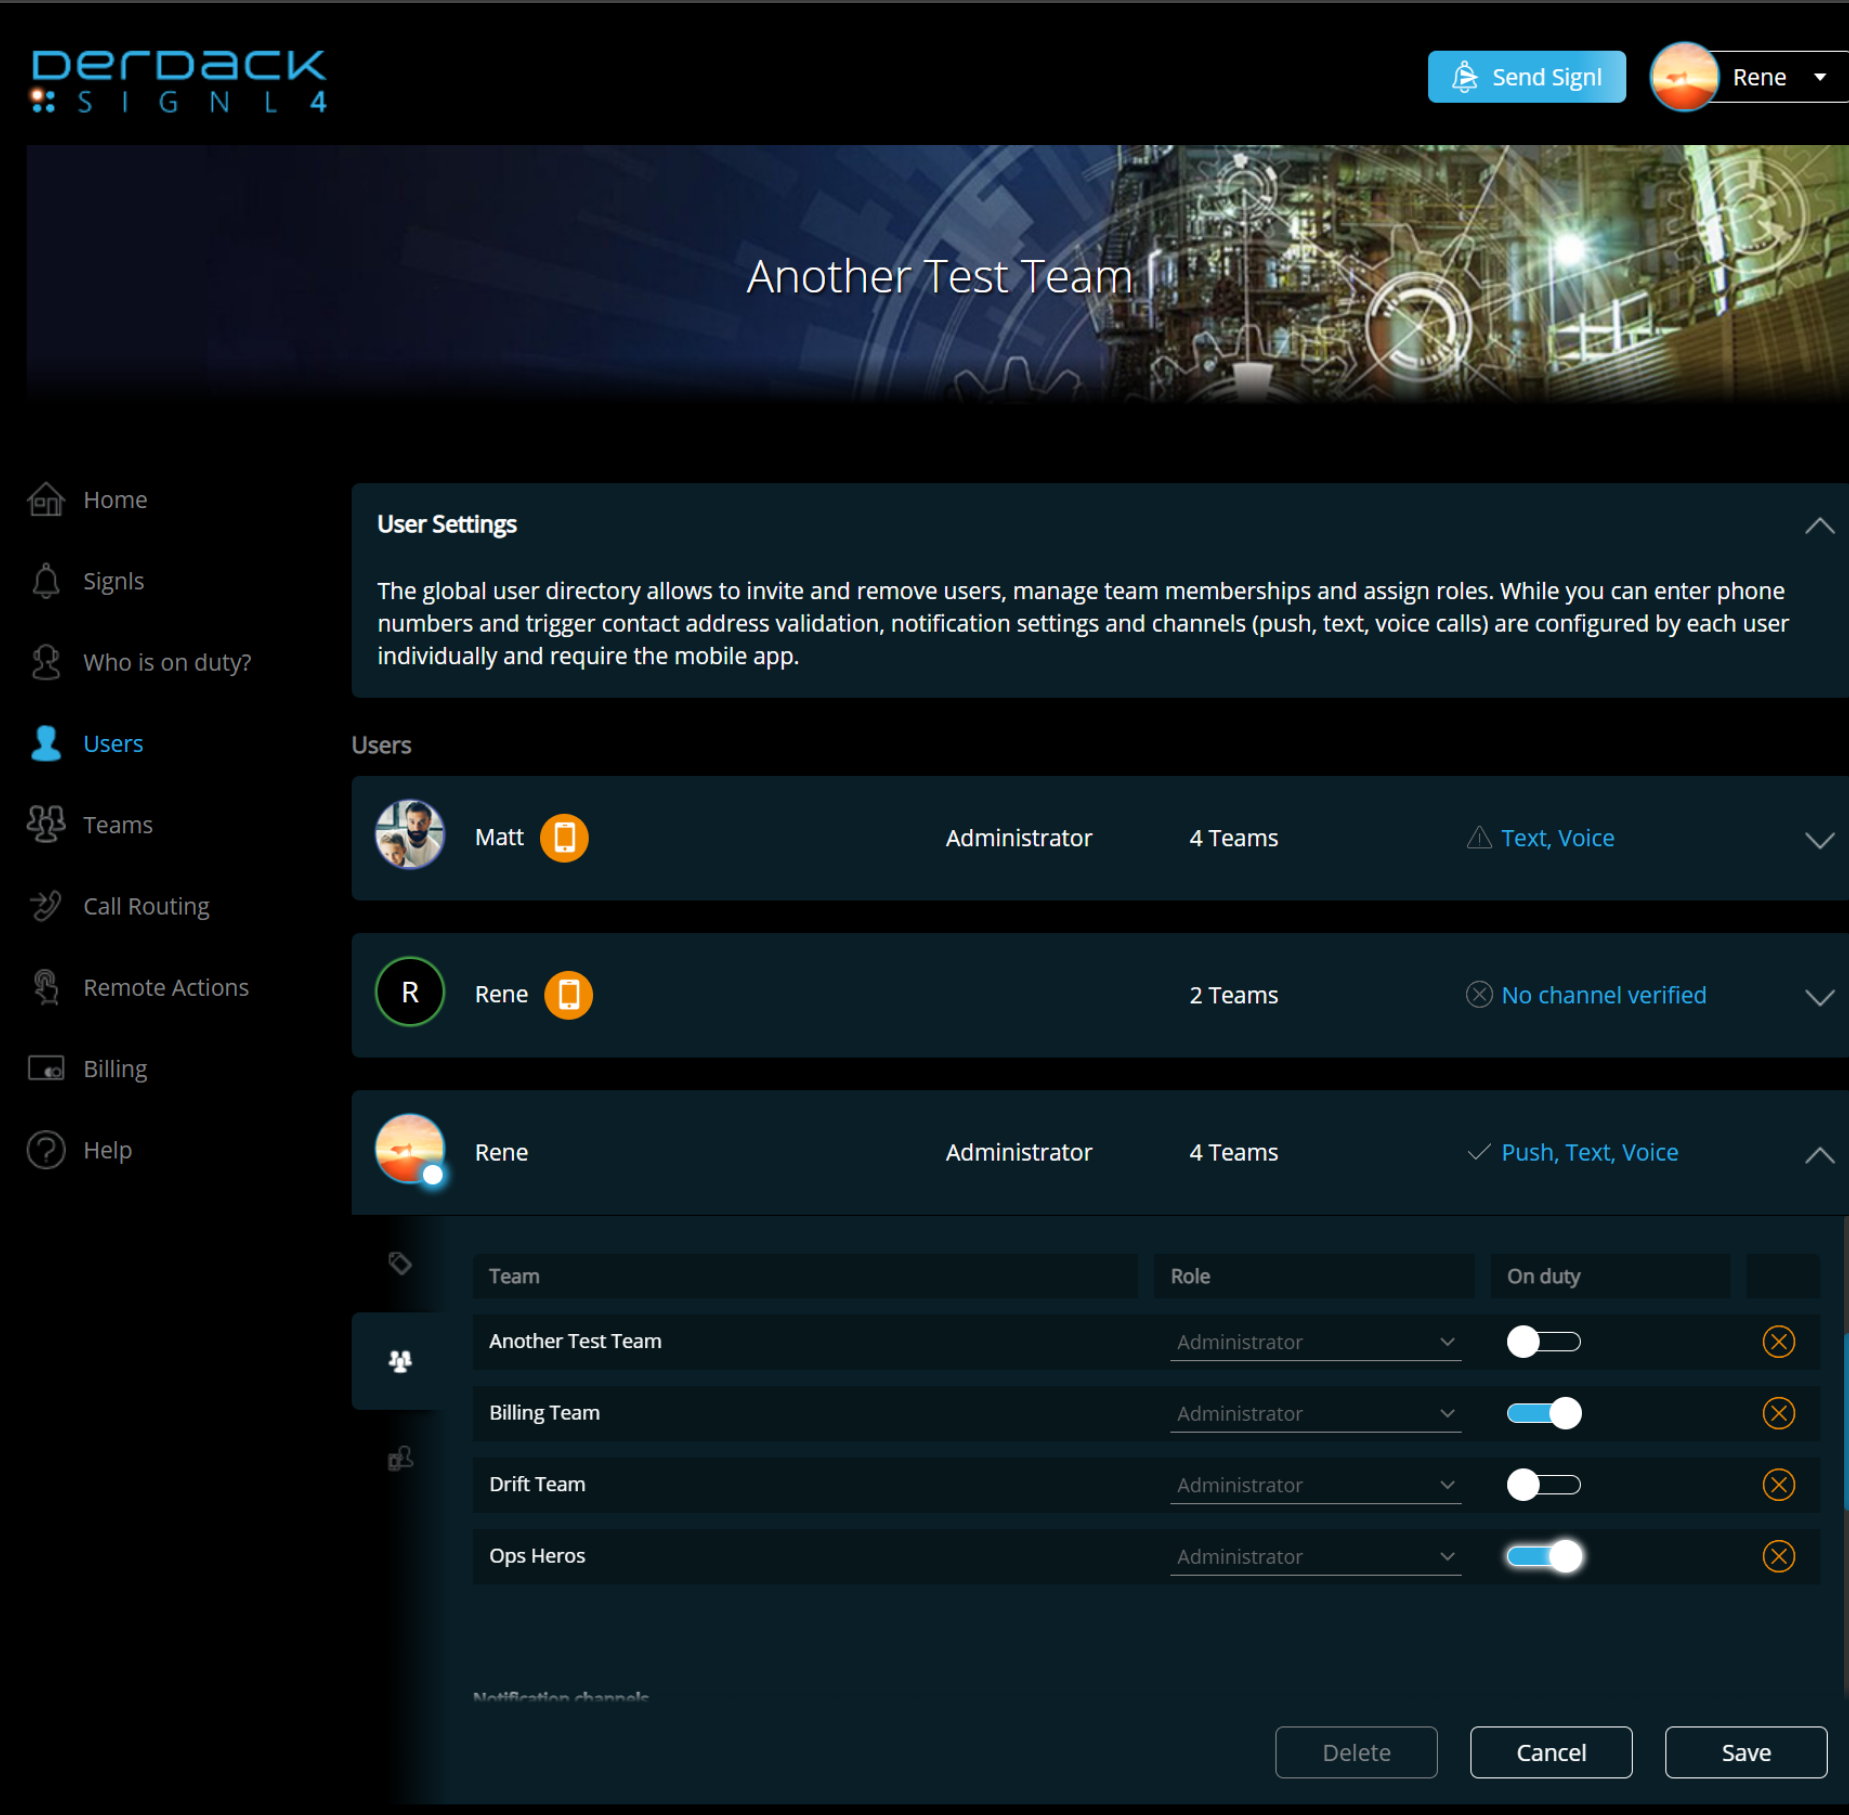
Task: Click the Who is on duty icon
Action: (46, 662)
